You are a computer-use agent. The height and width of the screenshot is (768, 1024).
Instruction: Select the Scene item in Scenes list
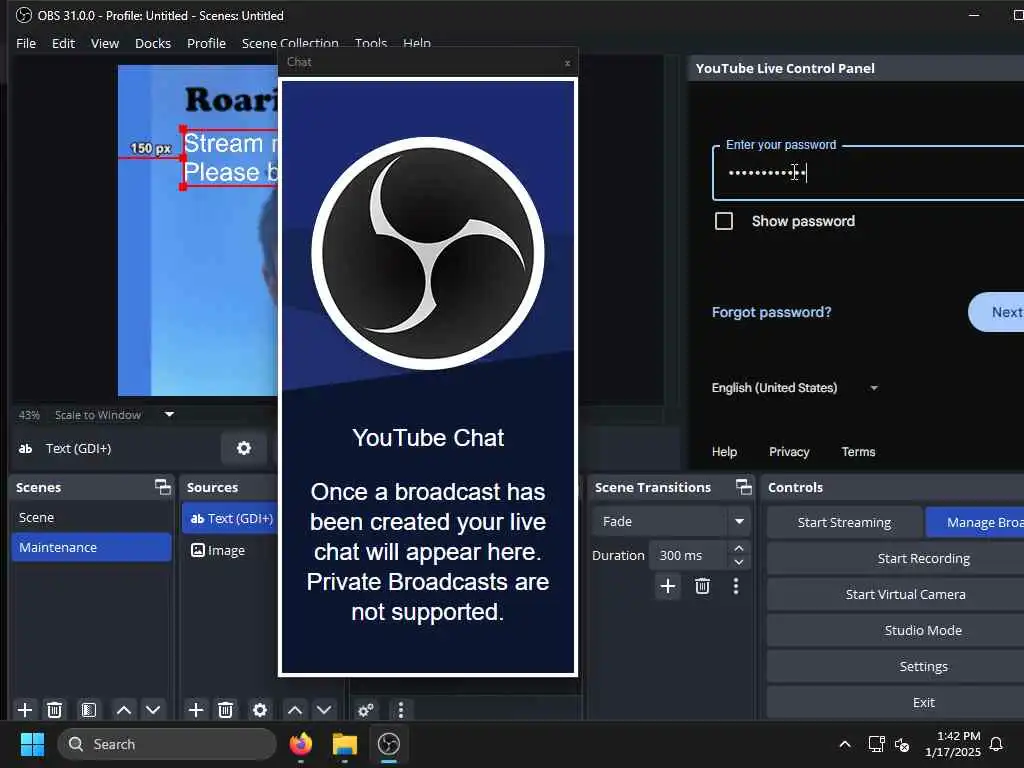click(x=91, y=517)
